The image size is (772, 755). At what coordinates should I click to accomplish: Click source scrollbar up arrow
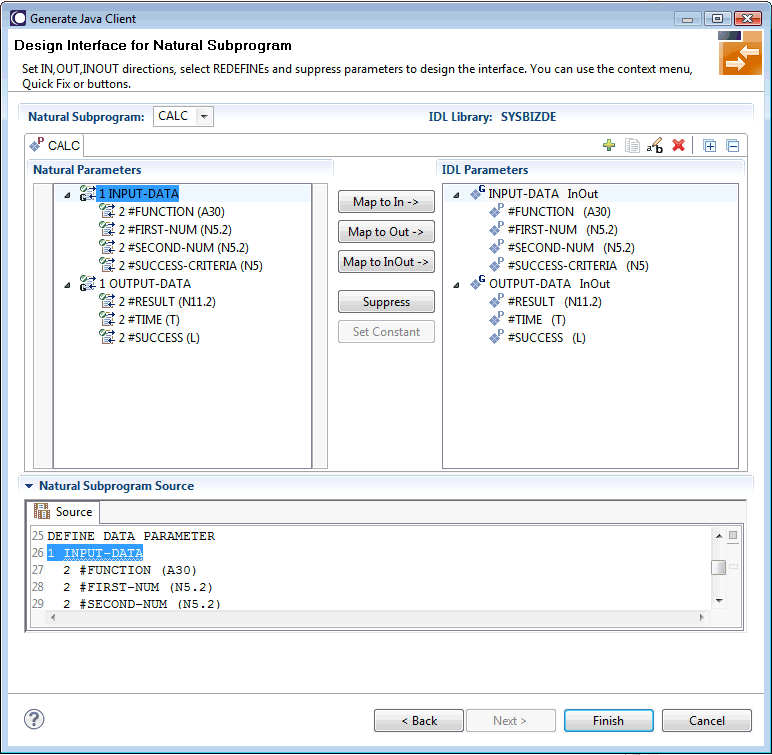(x=719, y=536)
